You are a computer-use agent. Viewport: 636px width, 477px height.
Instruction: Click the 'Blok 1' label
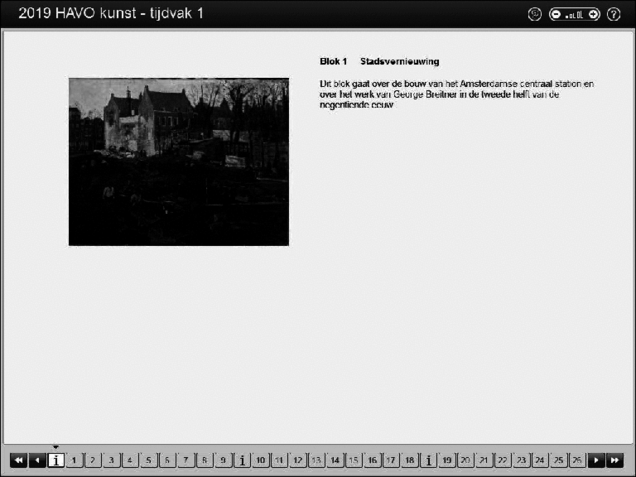click(333, 62)
